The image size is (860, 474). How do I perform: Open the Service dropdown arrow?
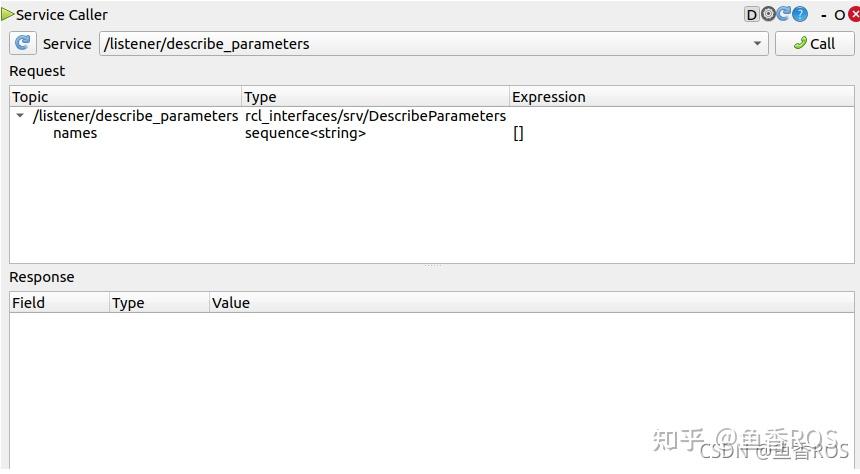[757, 44]
